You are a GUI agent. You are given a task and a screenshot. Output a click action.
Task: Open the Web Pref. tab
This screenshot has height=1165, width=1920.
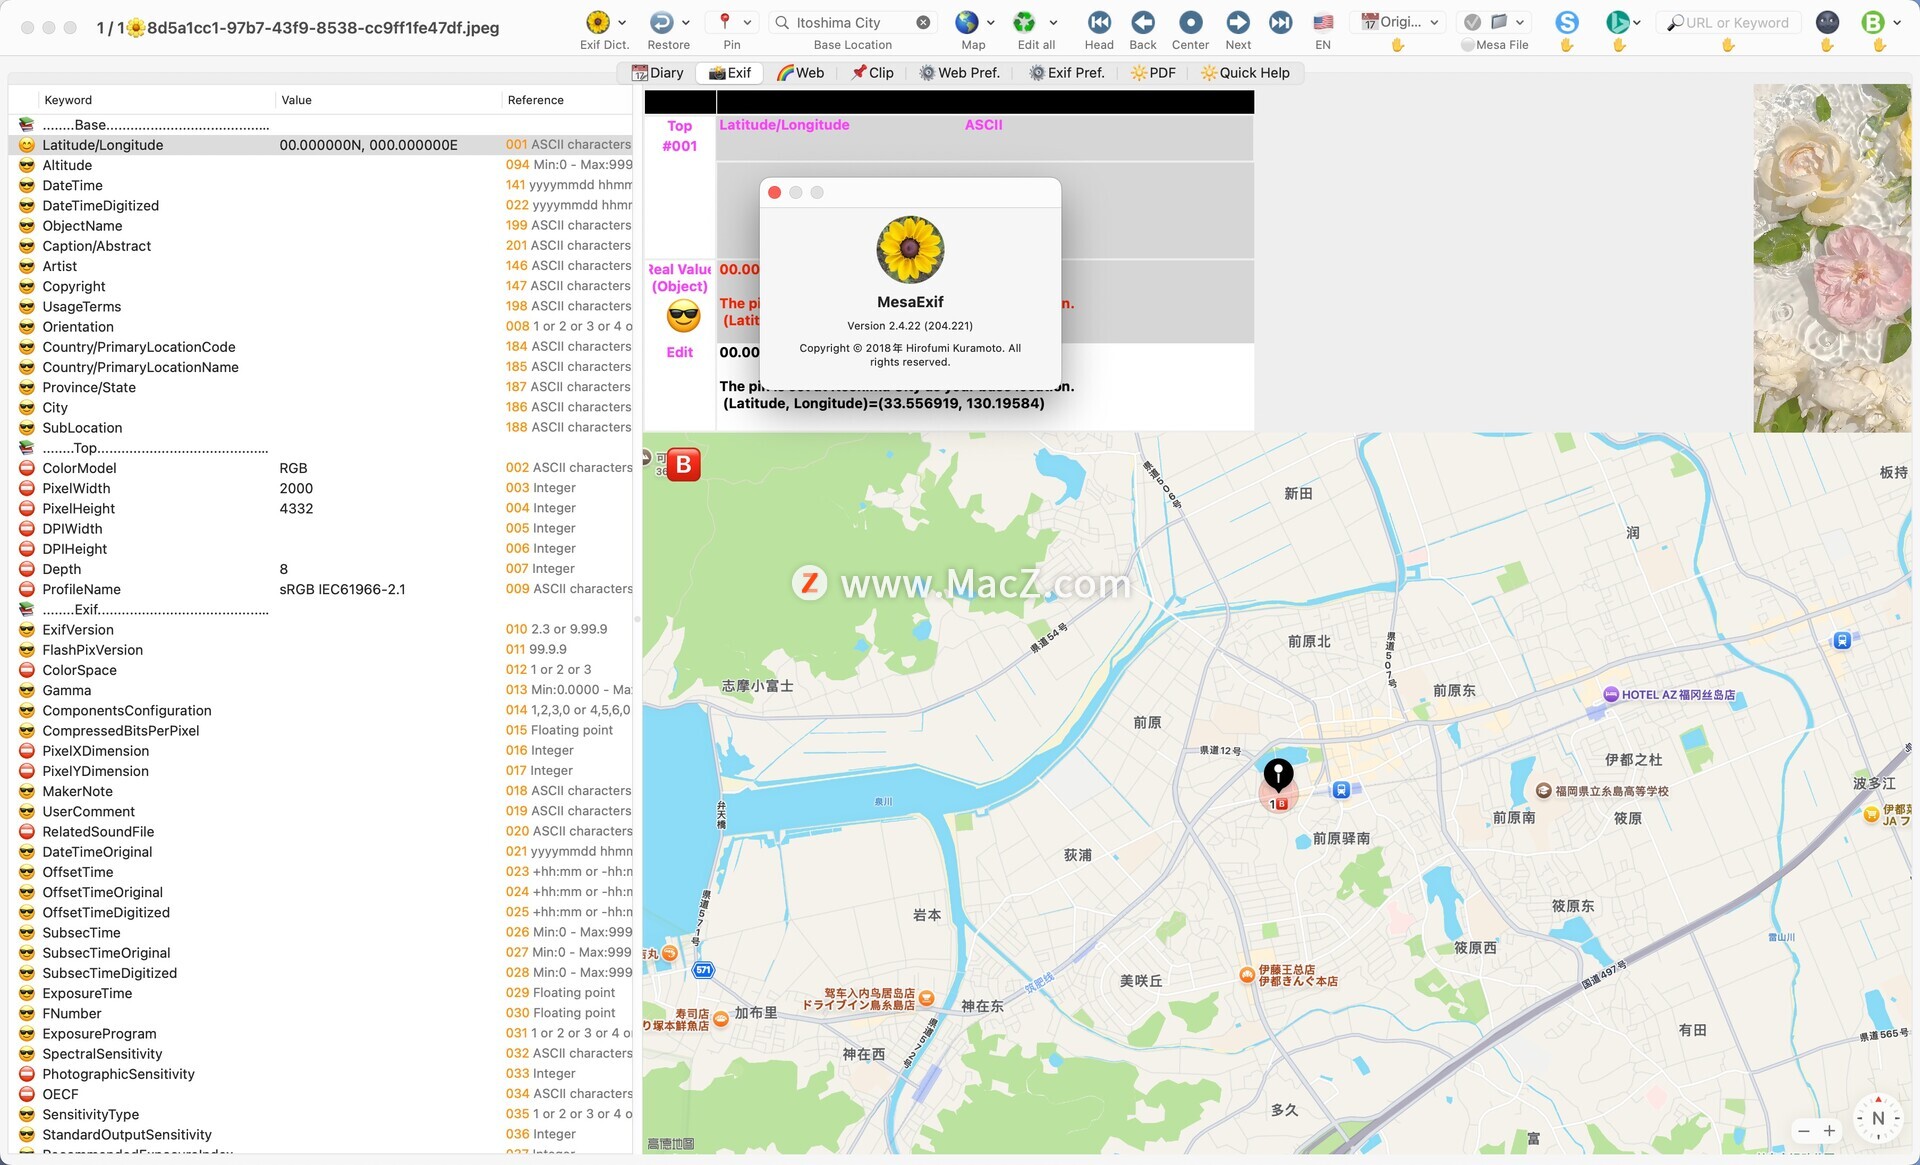[960, 73]
